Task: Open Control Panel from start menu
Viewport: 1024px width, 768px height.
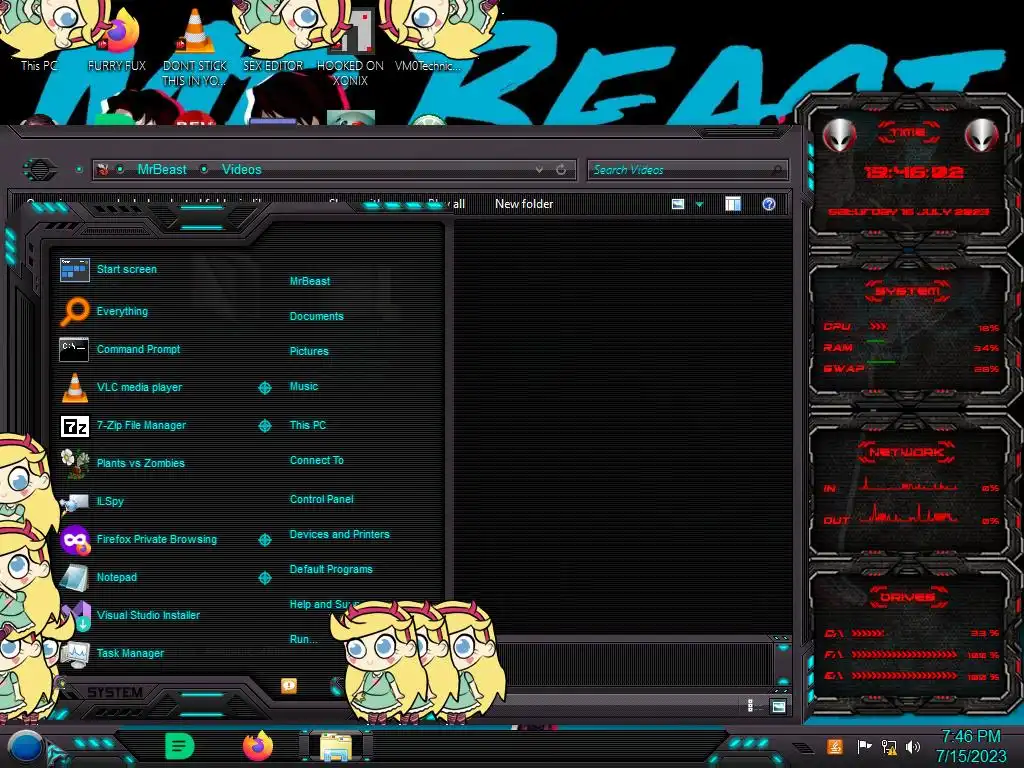Action: tap(321, 499)
